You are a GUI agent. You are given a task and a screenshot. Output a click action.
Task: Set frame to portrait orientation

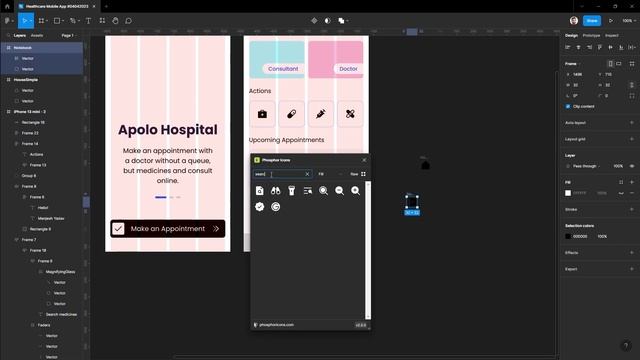tap(610, 64)
